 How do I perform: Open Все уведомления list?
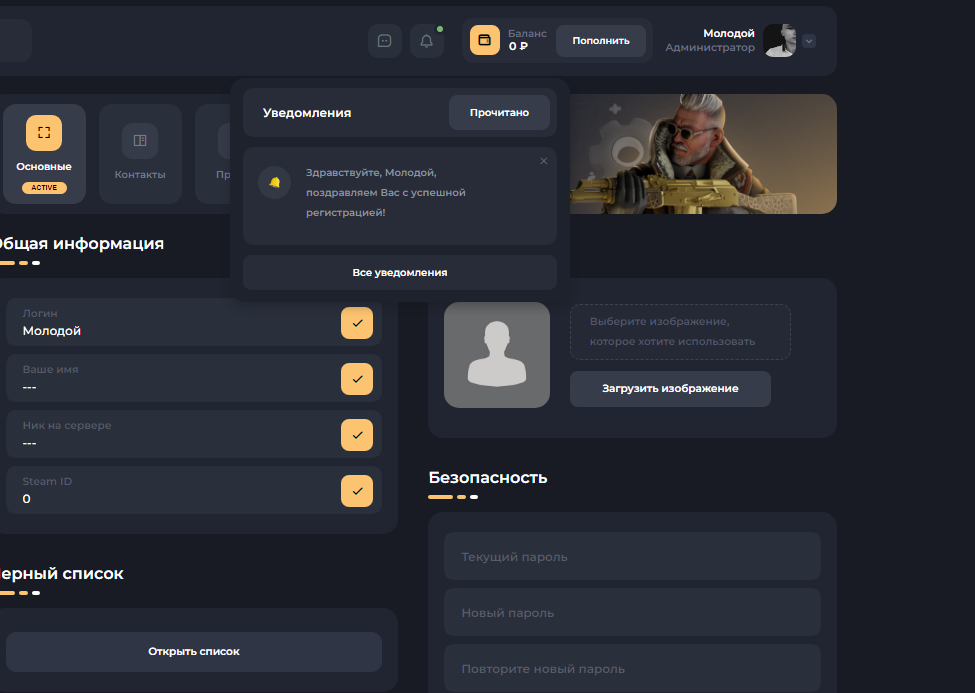click(x=400, y=272)
